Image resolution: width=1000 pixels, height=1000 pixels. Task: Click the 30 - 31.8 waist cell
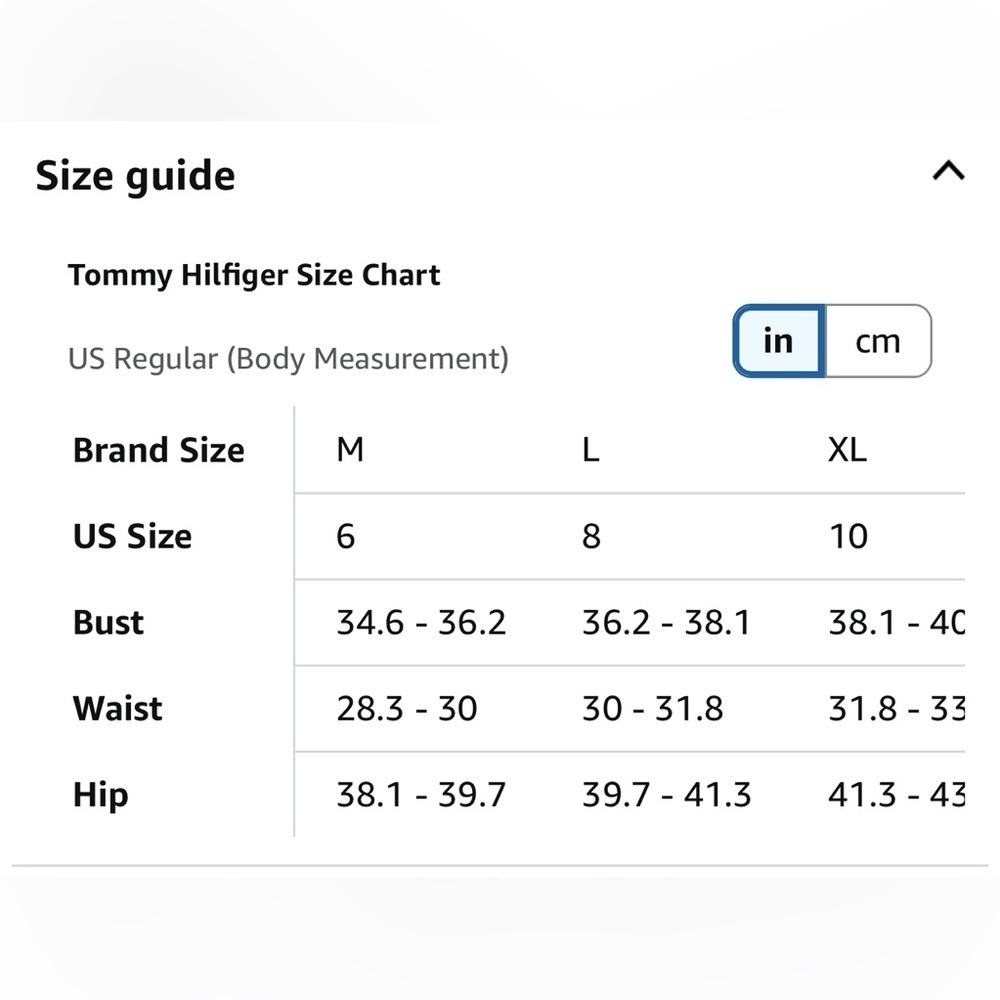652,708
